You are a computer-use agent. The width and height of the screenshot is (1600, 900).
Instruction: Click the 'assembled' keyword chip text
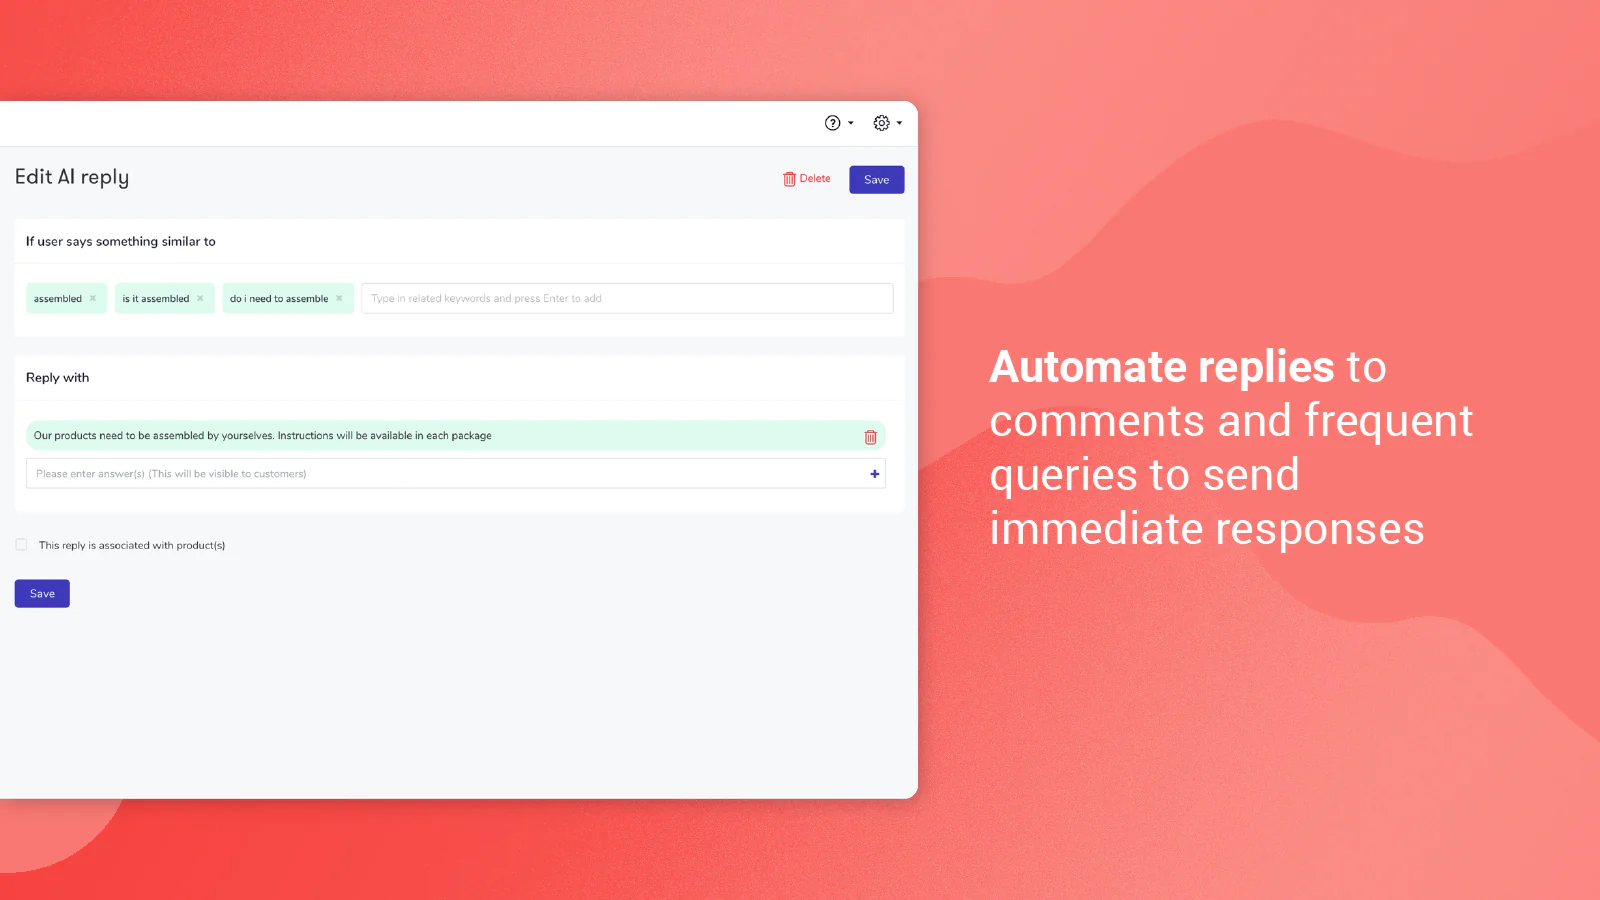tap(58, 299)
